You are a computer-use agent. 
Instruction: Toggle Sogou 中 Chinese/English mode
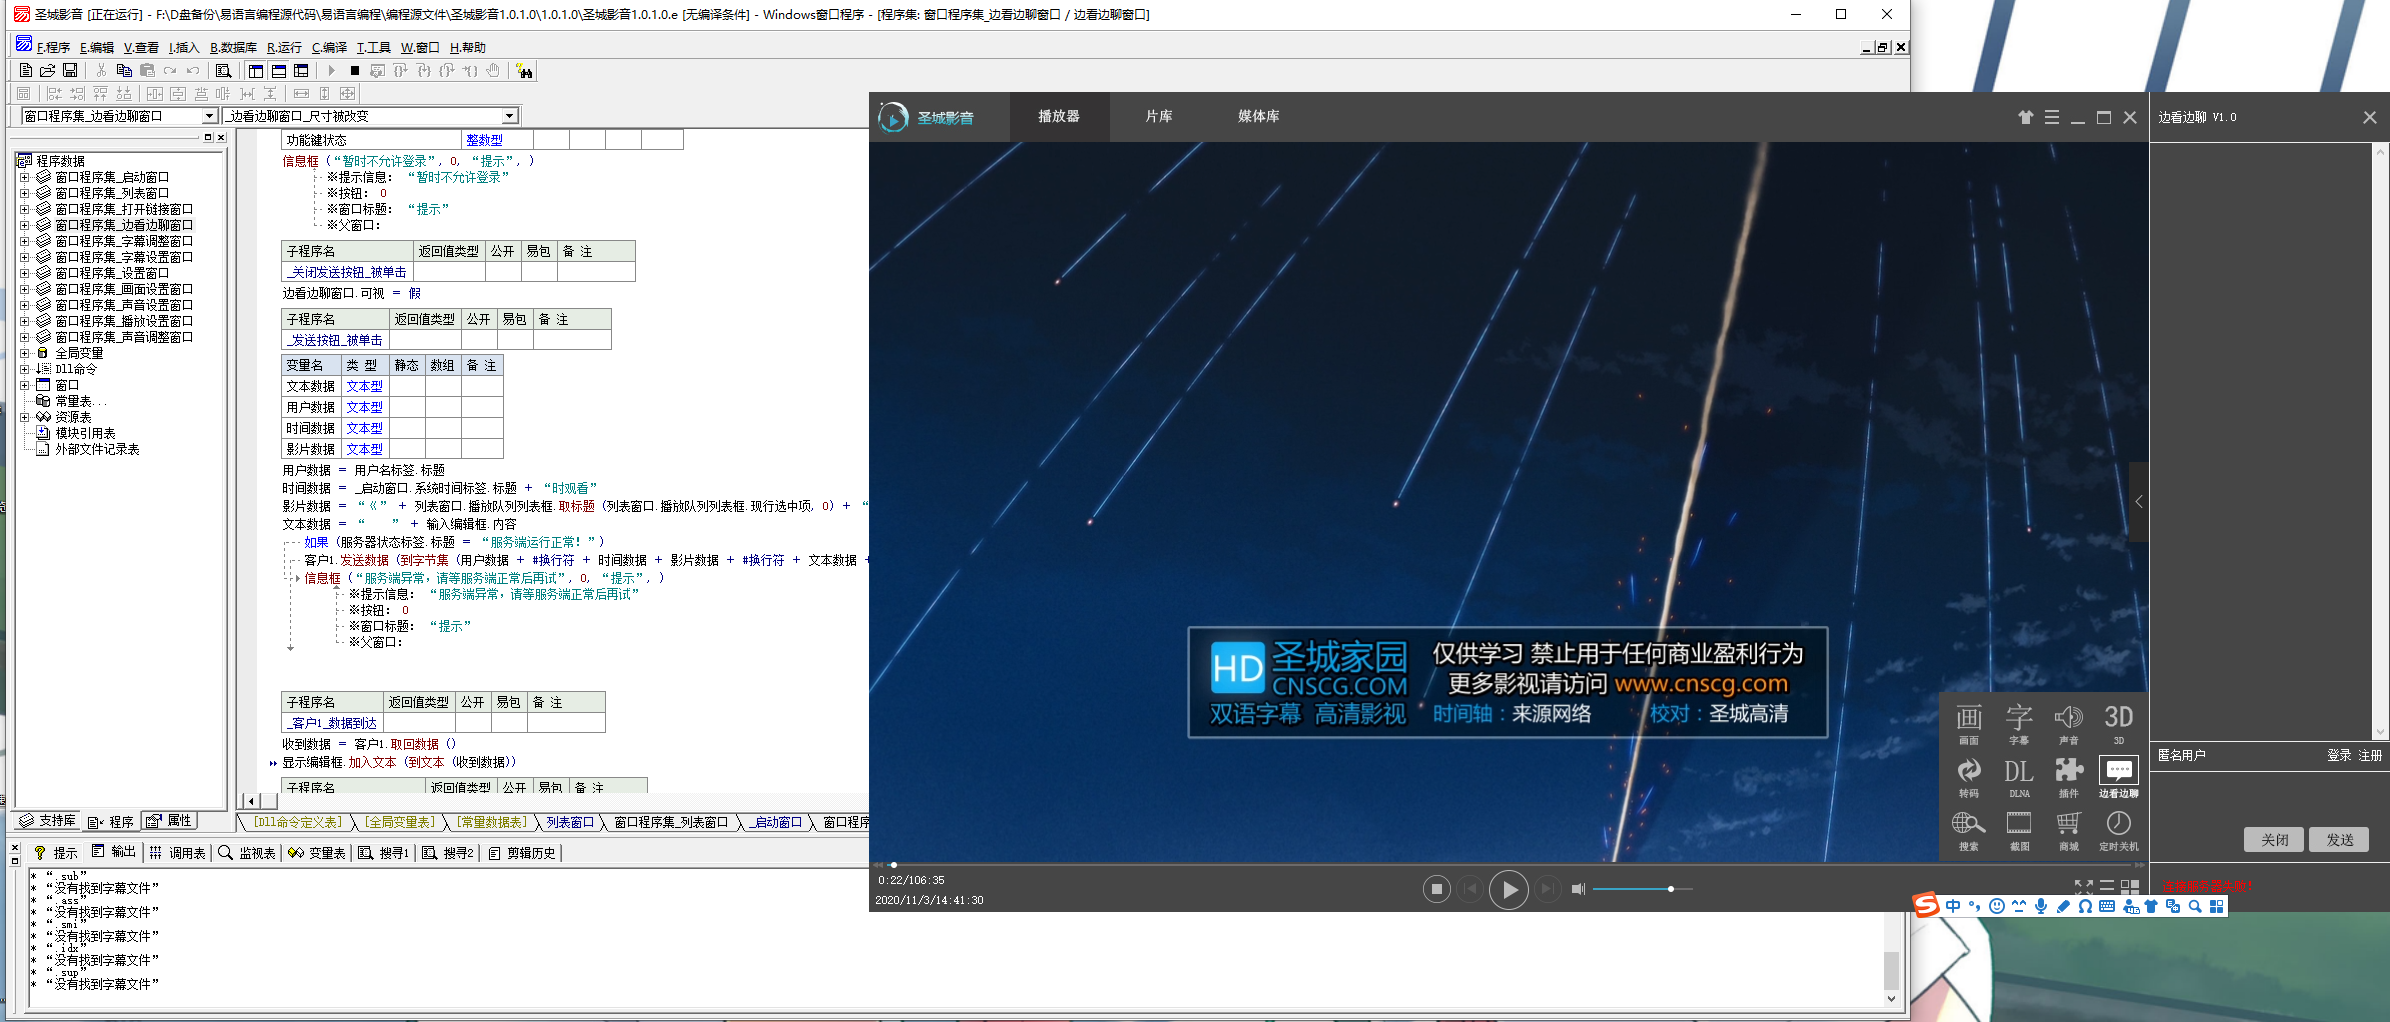[1952, 906]
